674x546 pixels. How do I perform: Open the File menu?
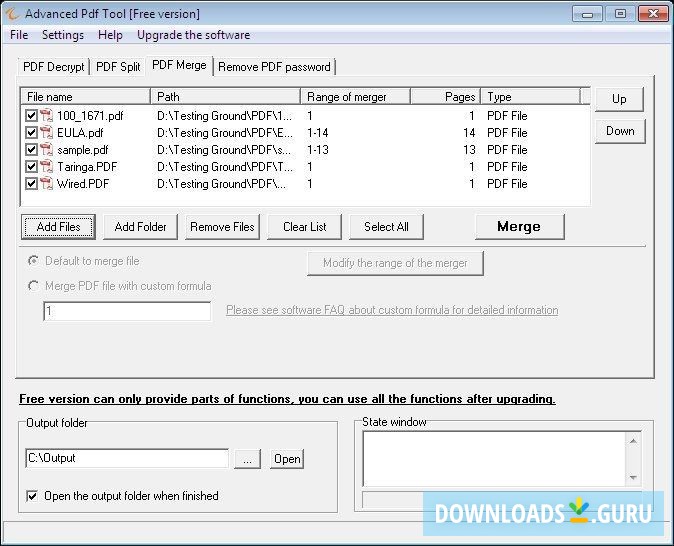click(x=19, y=35)
